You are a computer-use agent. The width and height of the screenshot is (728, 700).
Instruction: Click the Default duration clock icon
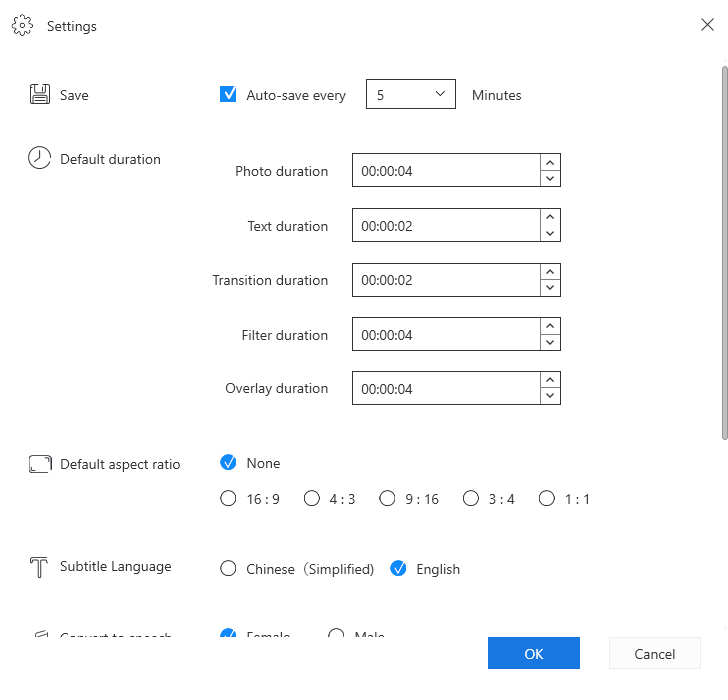(39, 158)
